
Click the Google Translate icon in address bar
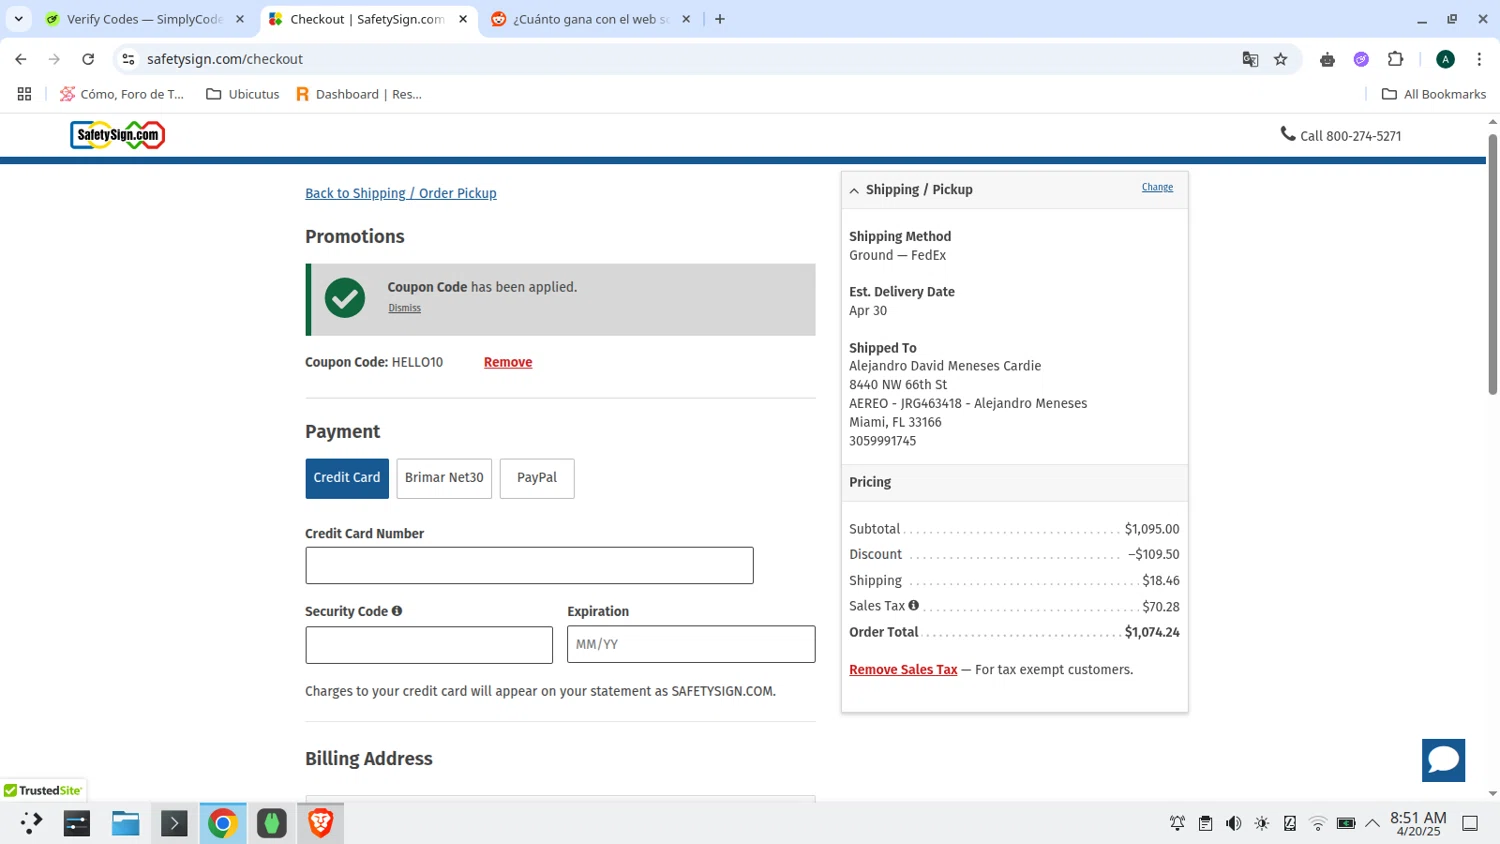[1250, 59]
